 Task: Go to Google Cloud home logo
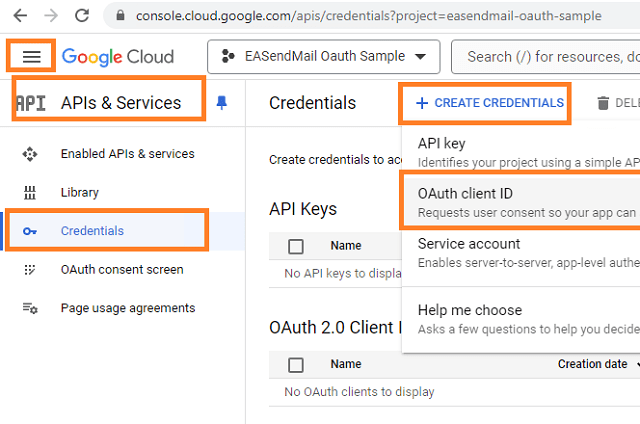coord(118,57)
